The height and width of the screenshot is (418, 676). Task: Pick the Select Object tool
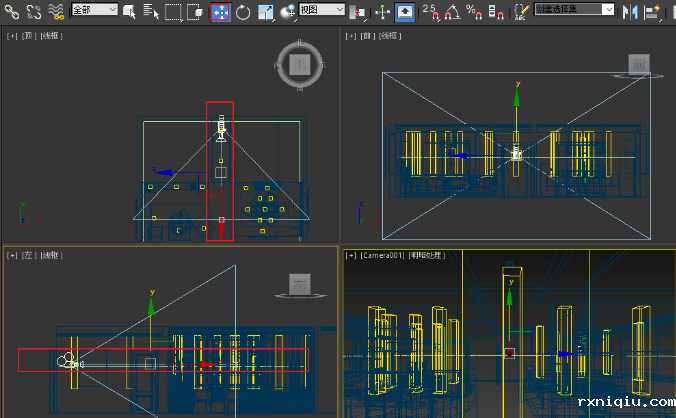pos(129,12)
